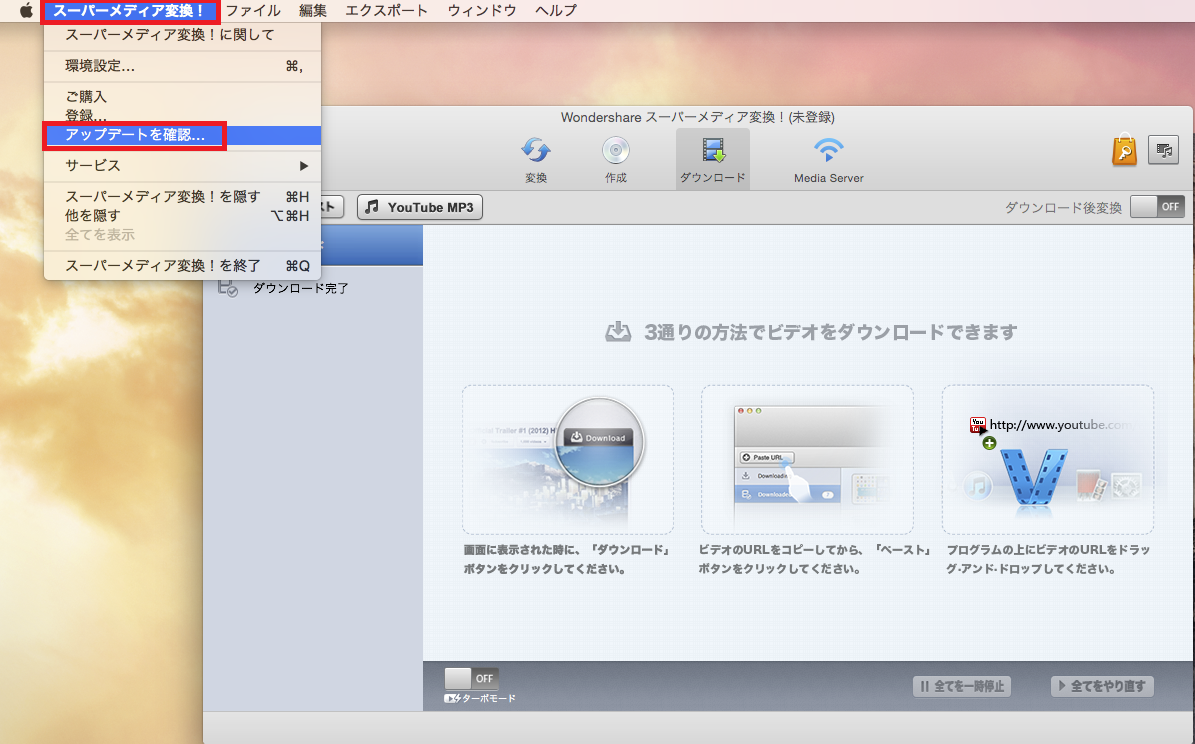
Task: Choose スーパーメディア変換！に関して from the menu
Action: click(182, 35)
